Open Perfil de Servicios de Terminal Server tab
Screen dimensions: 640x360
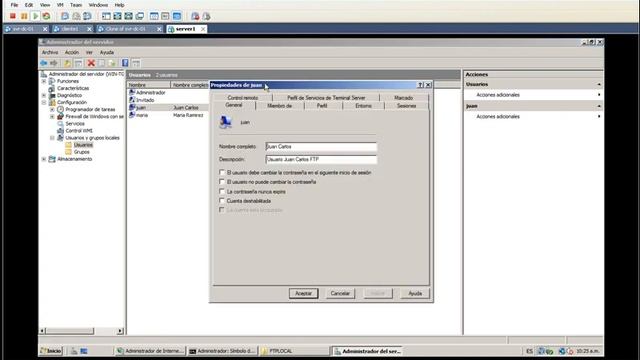tap(326, 98)
